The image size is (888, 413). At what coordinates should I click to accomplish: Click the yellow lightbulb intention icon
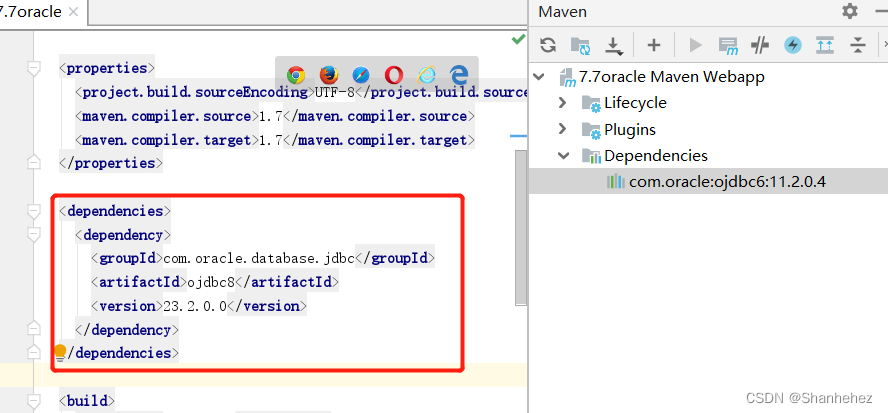click(x=60, y=353)
